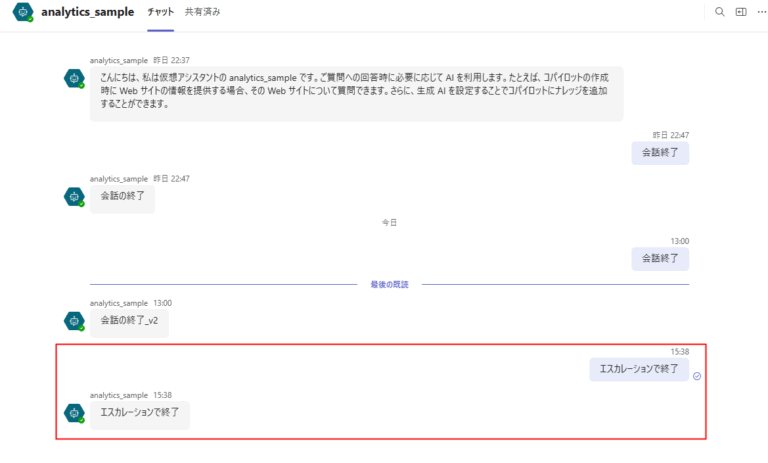Click the 会話終了 message sent at 22:47
The image size is (768, 463).
660,153
